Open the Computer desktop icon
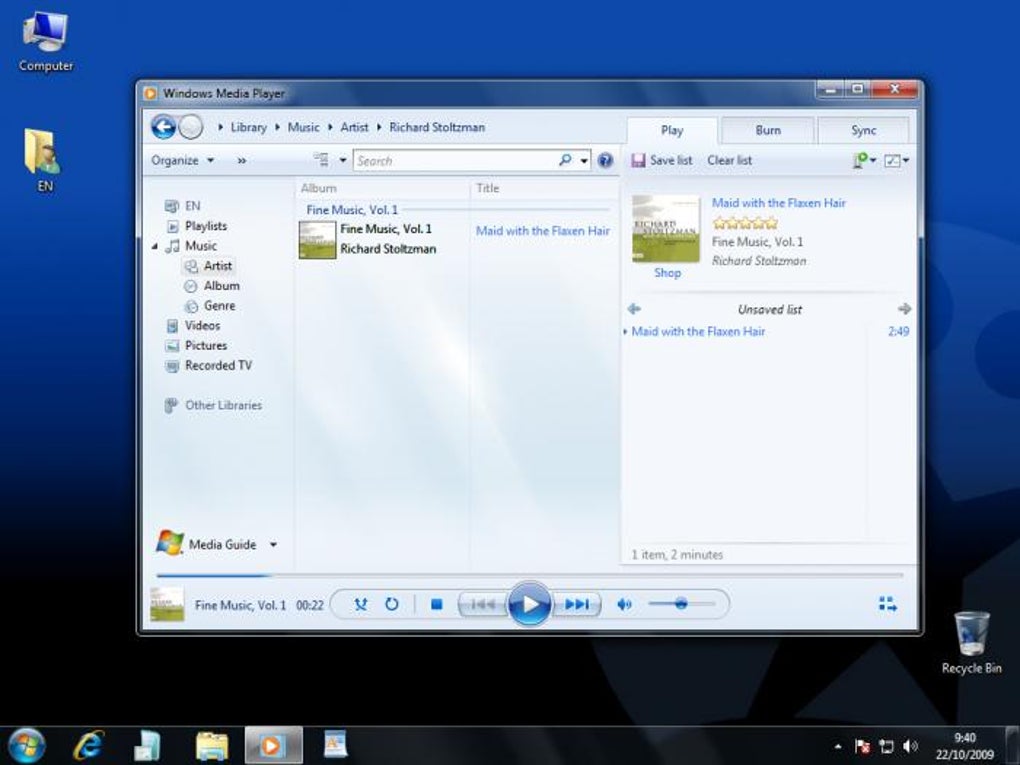Screen dimensions: 1020x765 coord(46,41)
